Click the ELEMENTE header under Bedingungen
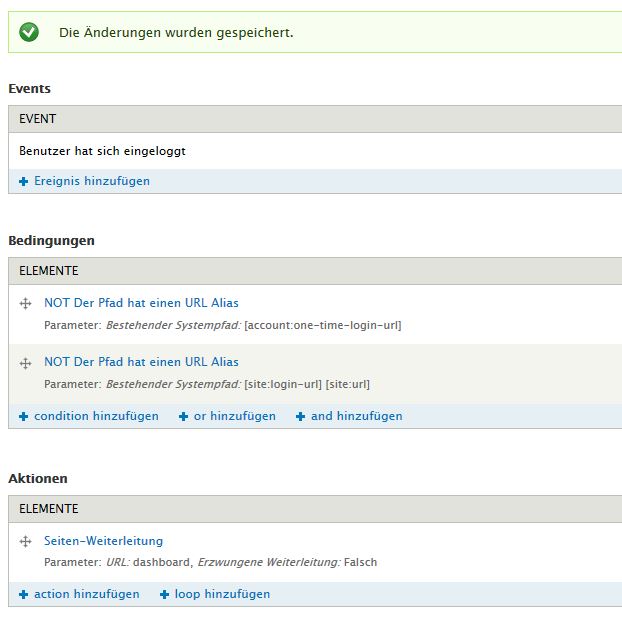622x639 pixels. [48, 271]
